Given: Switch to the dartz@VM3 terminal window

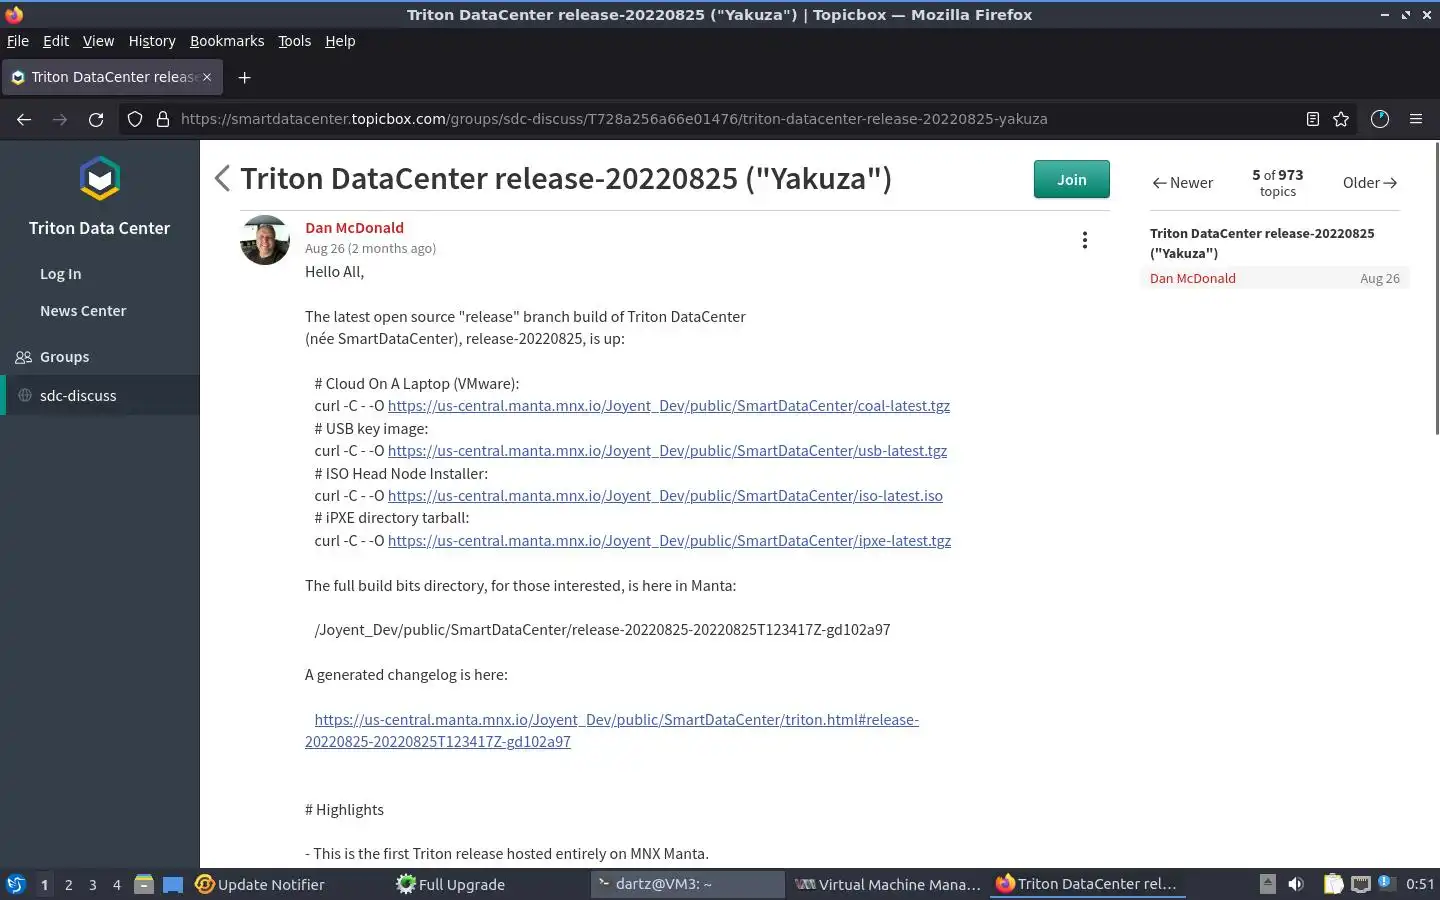Looking at the screenshot, I should tap(688, 884).
